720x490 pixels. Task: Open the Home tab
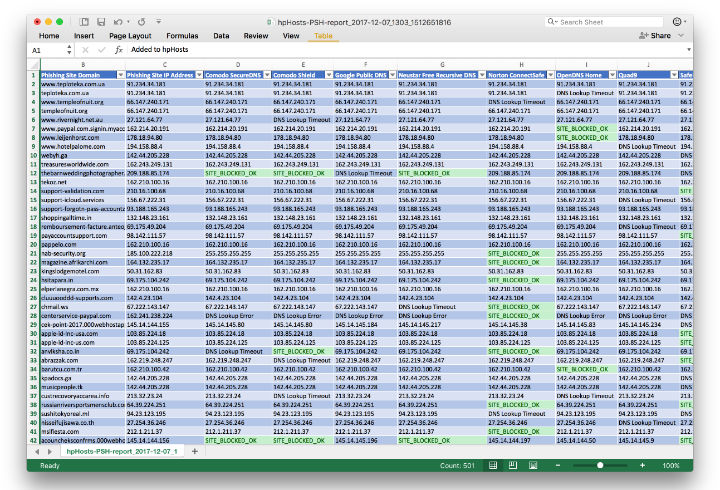[49, 35]
